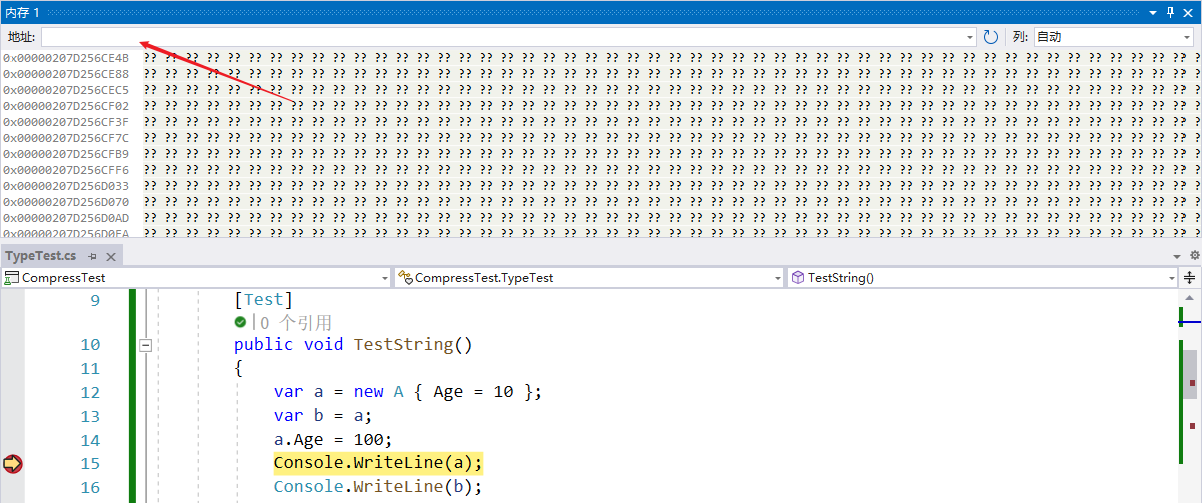Click the memory address input field

click(x=500, y=37)
